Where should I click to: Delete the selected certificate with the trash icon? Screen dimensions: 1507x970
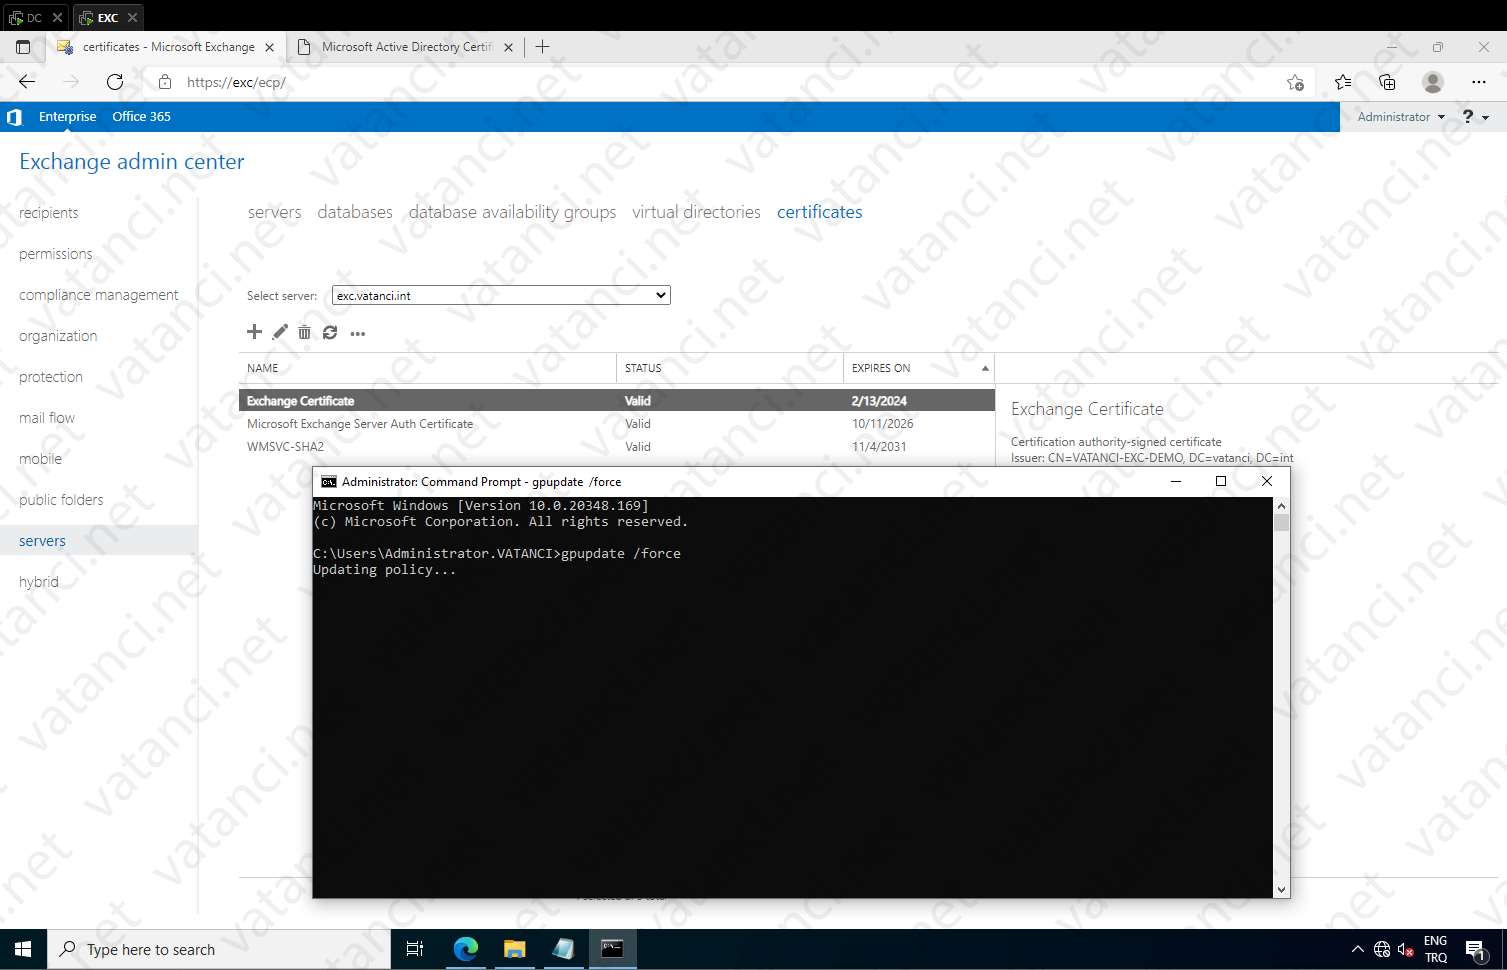pos(305,332)
